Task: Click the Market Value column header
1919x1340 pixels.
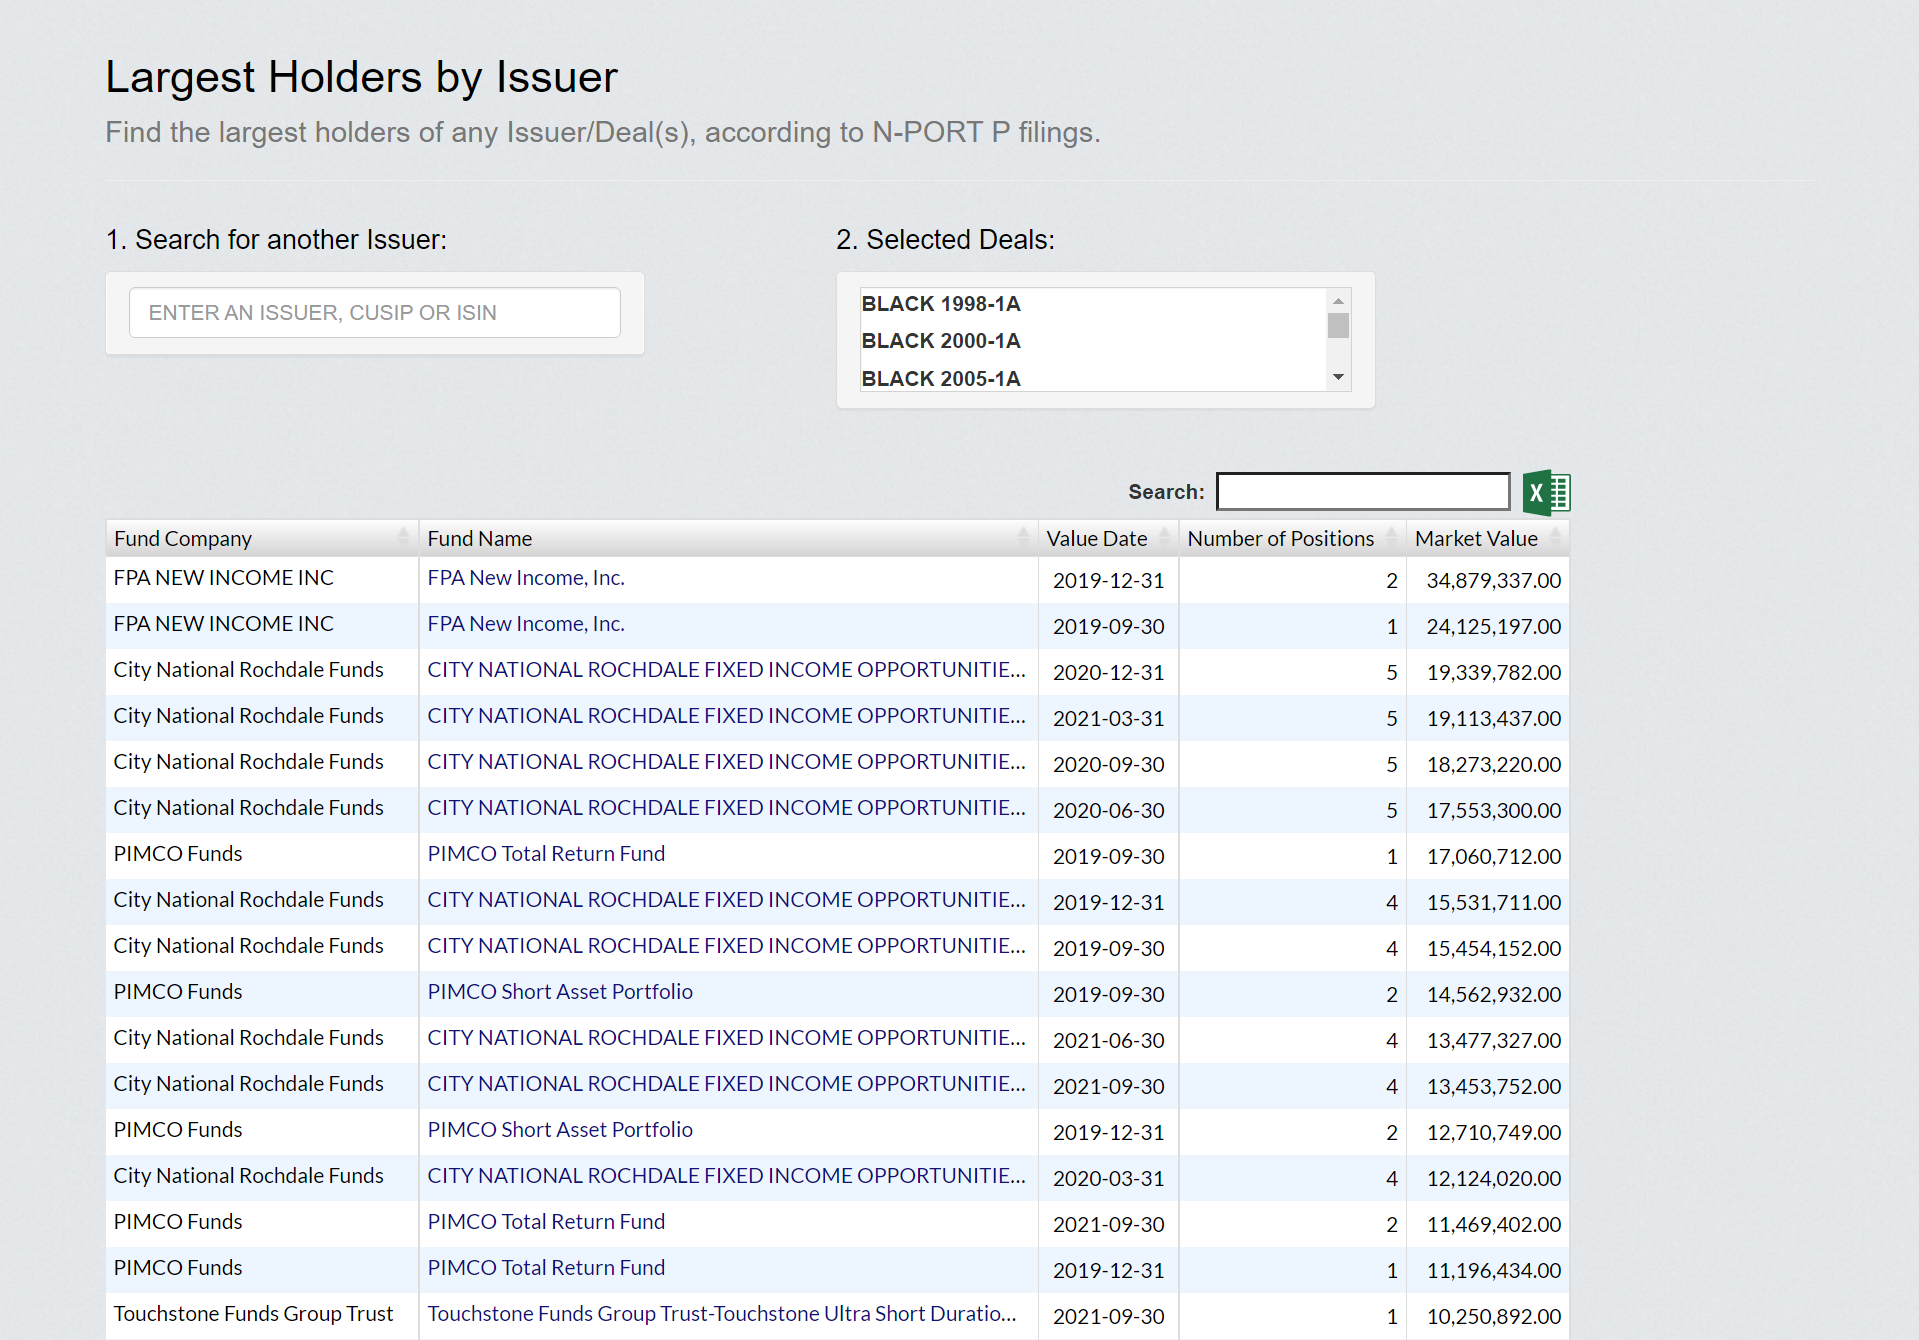Action: tap(1476, 537)
